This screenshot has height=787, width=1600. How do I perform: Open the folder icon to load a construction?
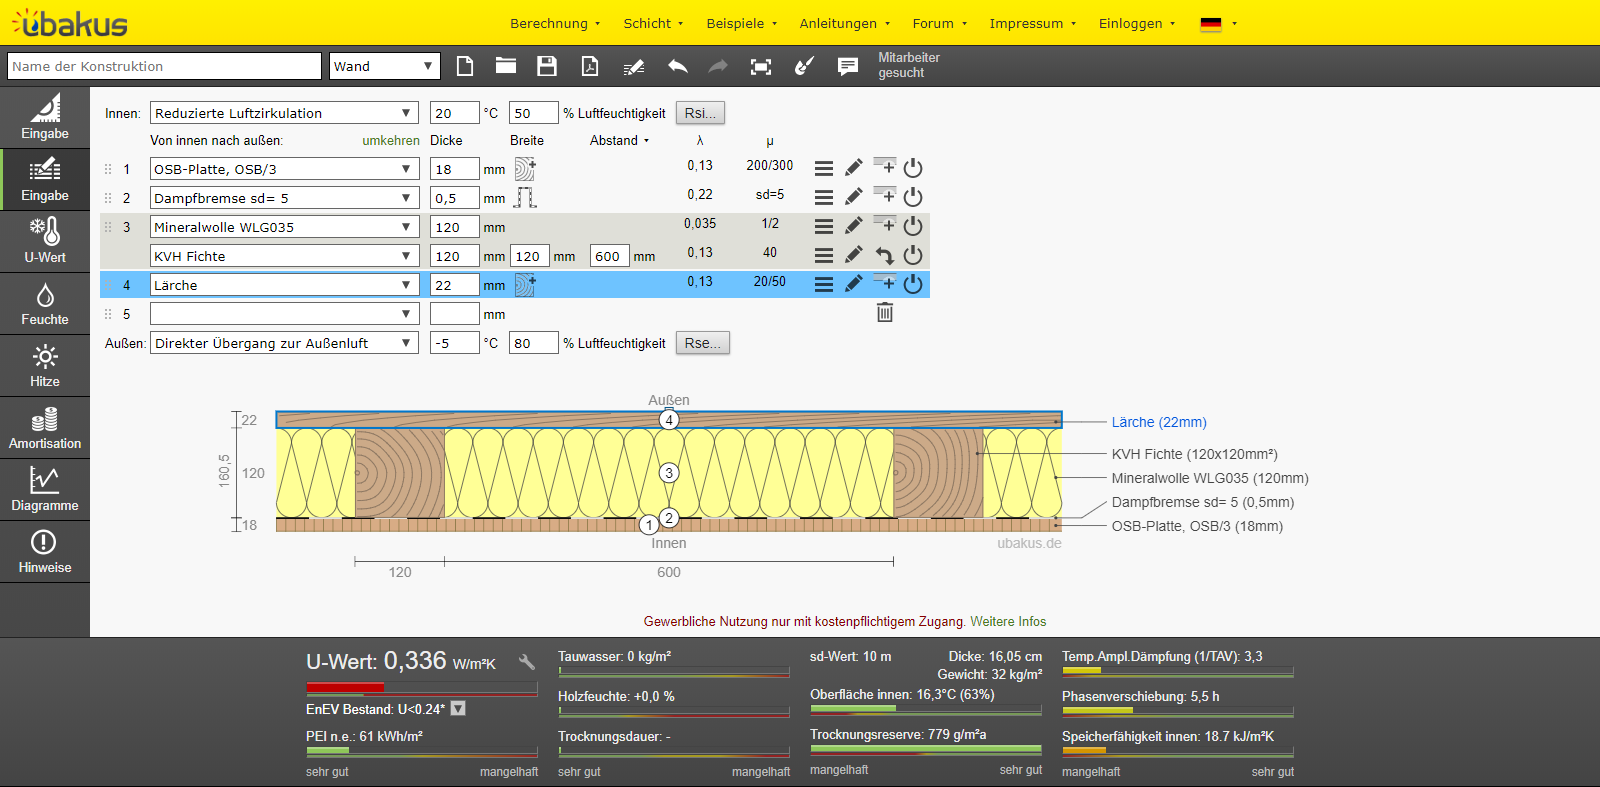coord(506,66)
